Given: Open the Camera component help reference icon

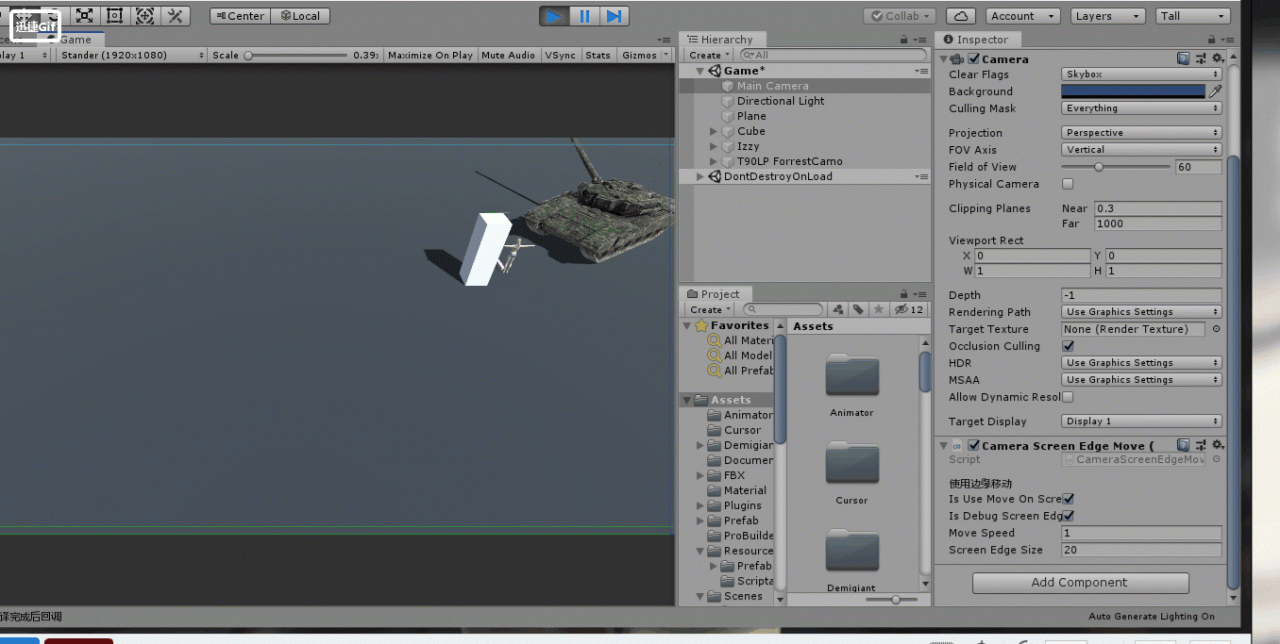Looking at the screenshot, I should 1183,59.
